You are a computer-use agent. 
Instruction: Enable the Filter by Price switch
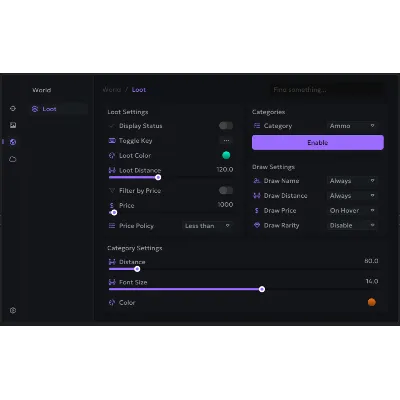[226, 190]
